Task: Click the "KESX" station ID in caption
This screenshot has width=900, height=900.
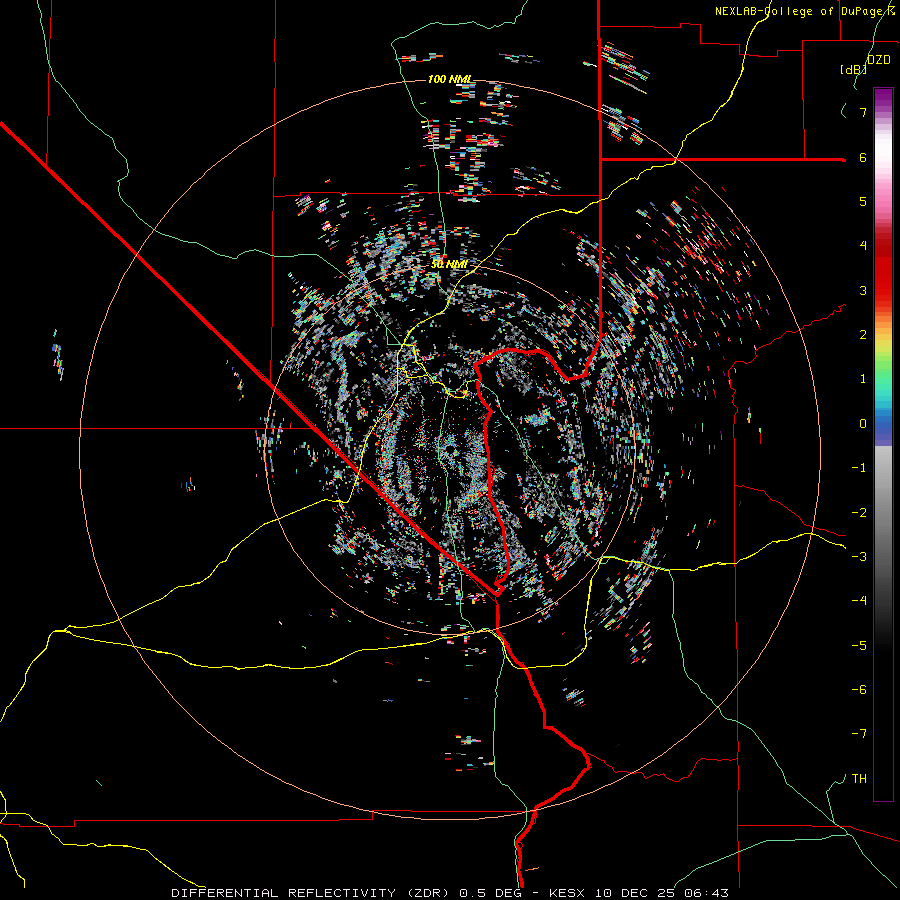Action: [x=567, y=893]
